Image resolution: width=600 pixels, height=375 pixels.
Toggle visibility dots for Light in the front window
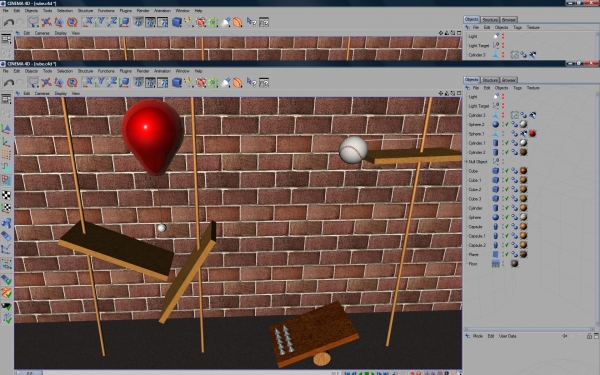point(503,96)
